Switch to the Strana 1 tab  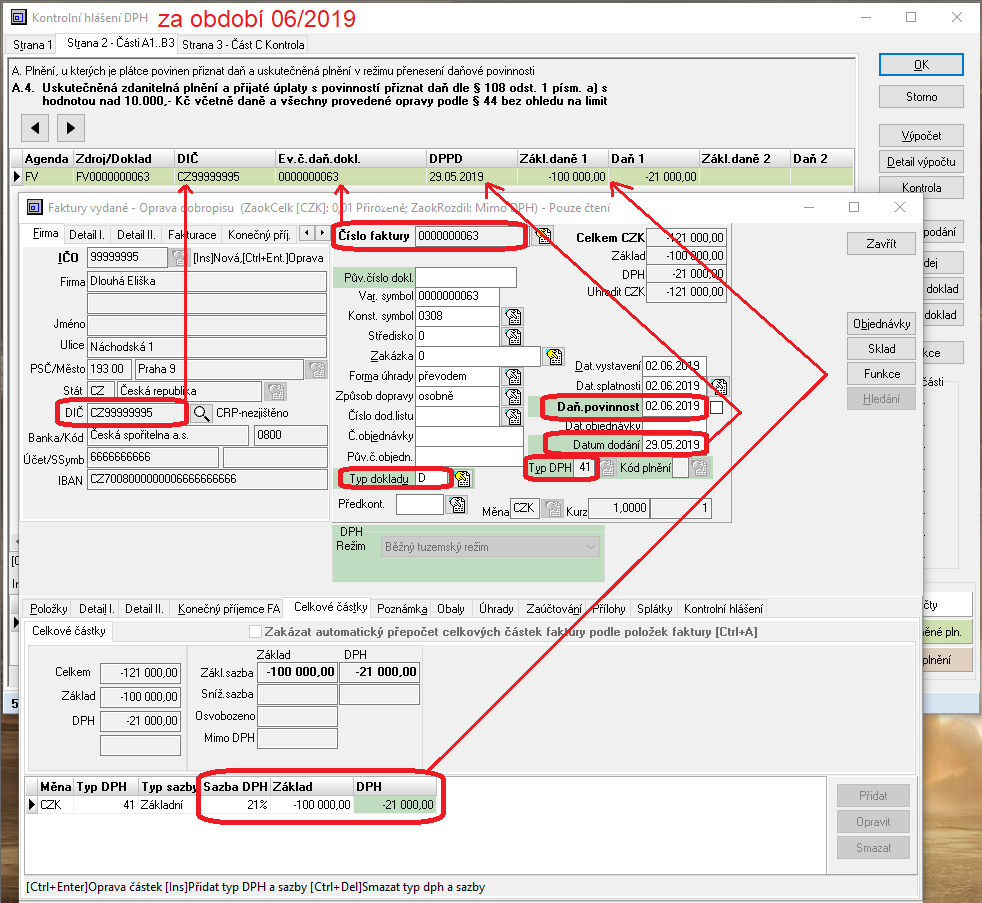[x=33, y=44]
